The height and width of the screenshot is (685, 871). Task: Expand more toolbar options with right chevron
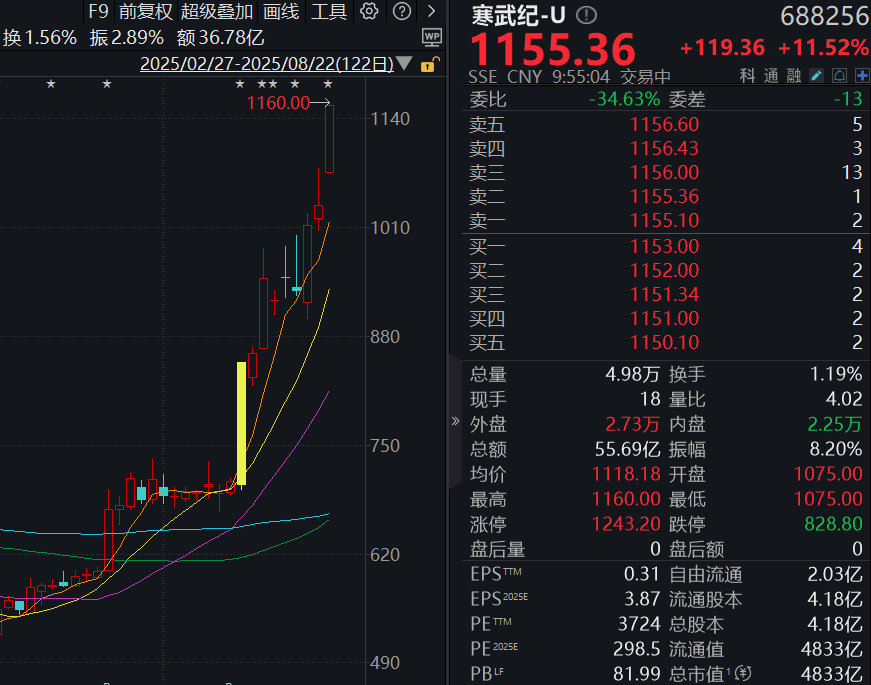click(x=432, y=11)
